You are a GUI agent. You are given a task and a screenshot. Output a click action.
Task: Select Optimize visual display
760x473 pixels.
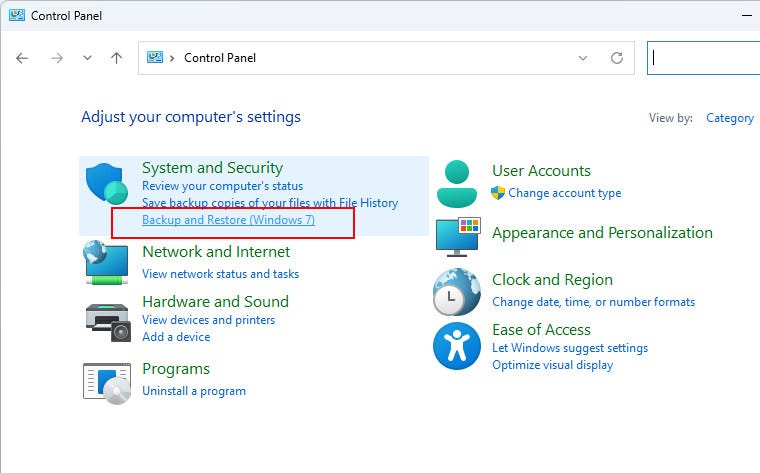pos(553,365)
